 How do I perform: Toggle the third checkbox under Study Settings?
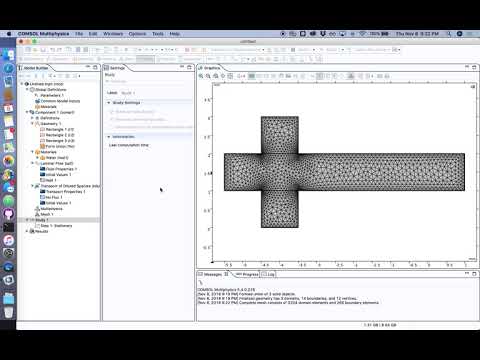click(112, 127)
